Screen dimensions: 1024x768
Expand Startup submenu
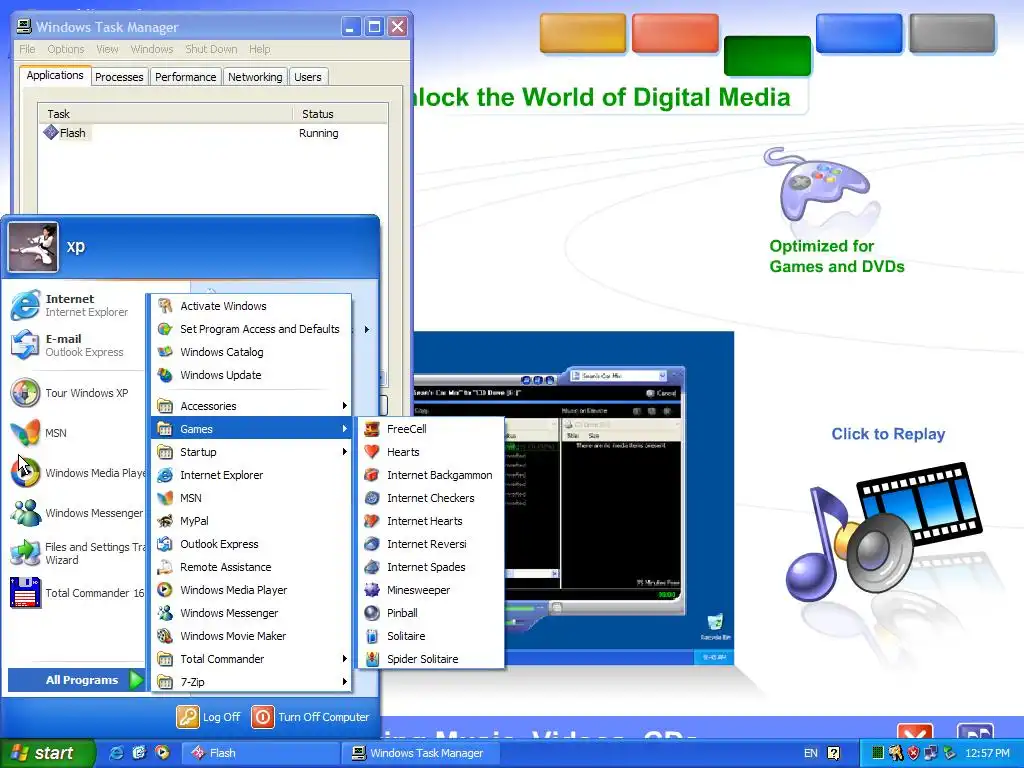click(251, 452)
